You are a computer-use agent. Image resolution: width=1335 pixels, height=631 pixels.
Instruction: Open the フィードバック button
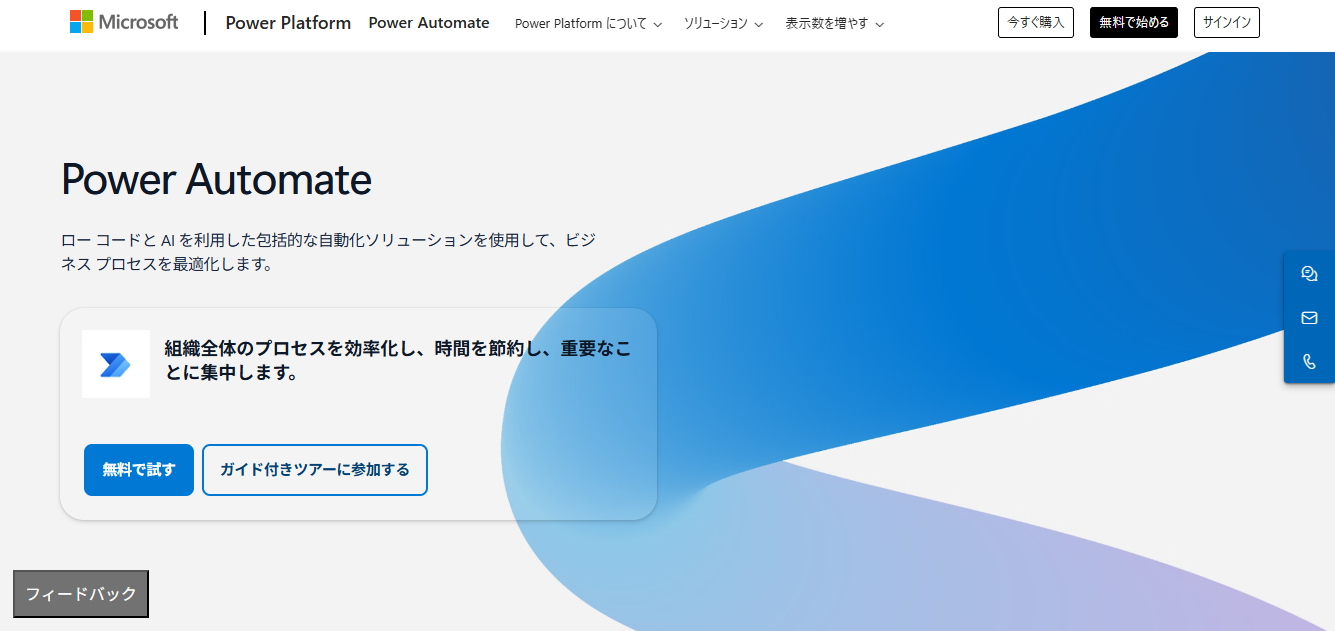[81, 594]
